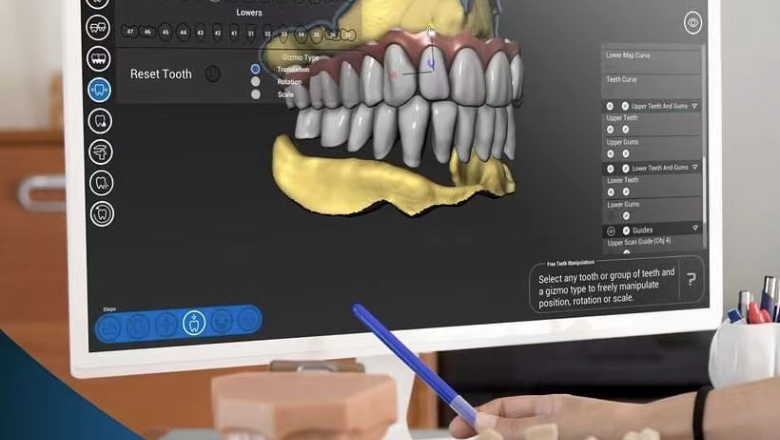
Task: Click the blue gizmo handle on upper tooth
Action: (x=431, y=64)
